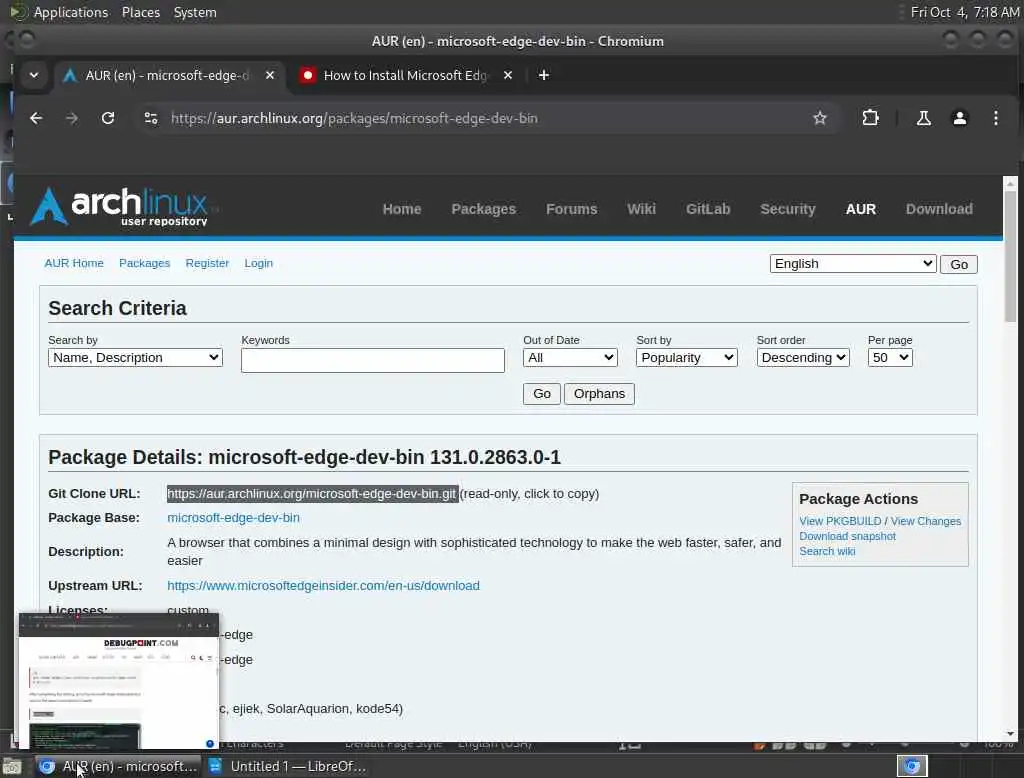This screenshot has height=778, width=1024.
Task: Open the microsoft-edge-dev-bin package base link
Action: (x=233, y=518)
